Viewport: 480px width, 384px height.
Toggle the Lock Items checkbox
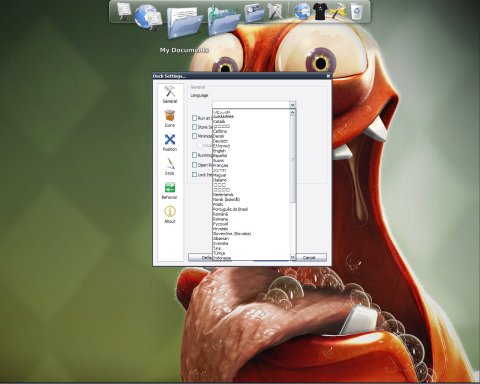point(194,175)
